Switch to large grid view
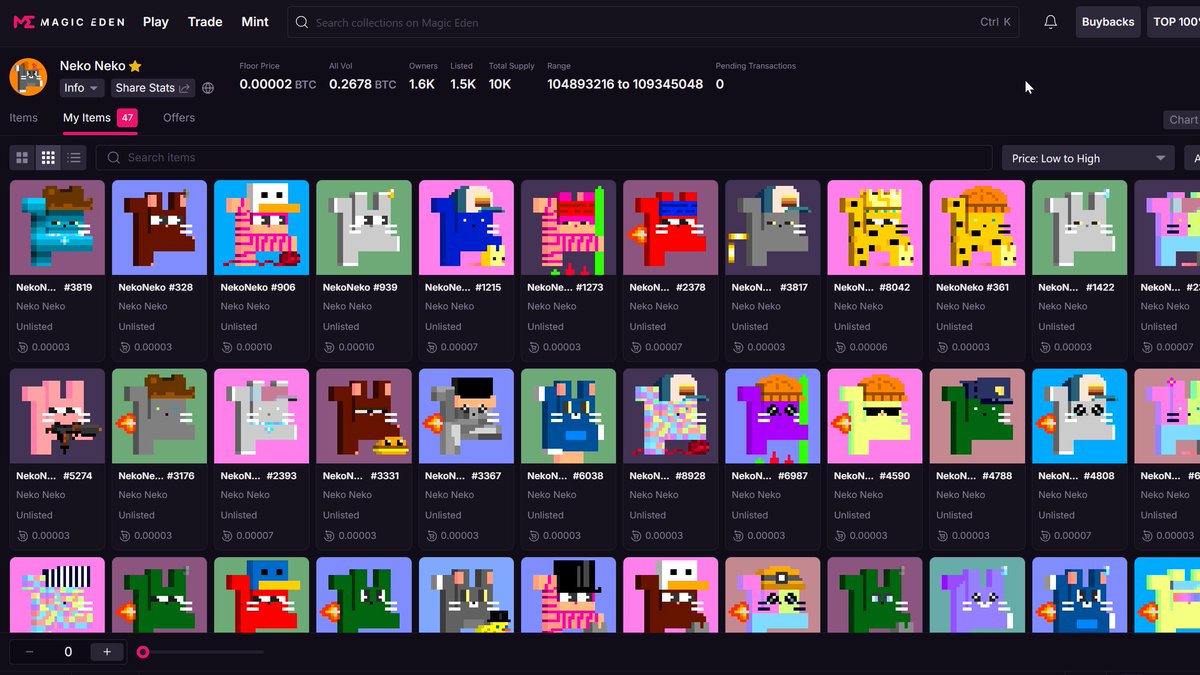This screenshot has height=675, width=1200. click(22, 157)
